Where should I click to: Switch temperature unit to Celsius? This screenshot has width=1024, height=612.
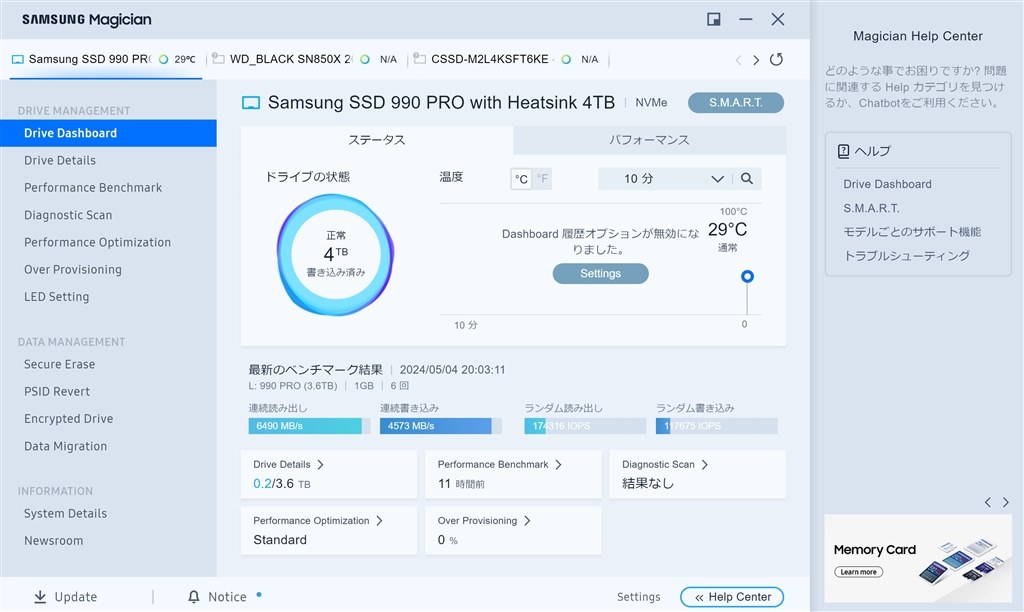pos(521,178)
